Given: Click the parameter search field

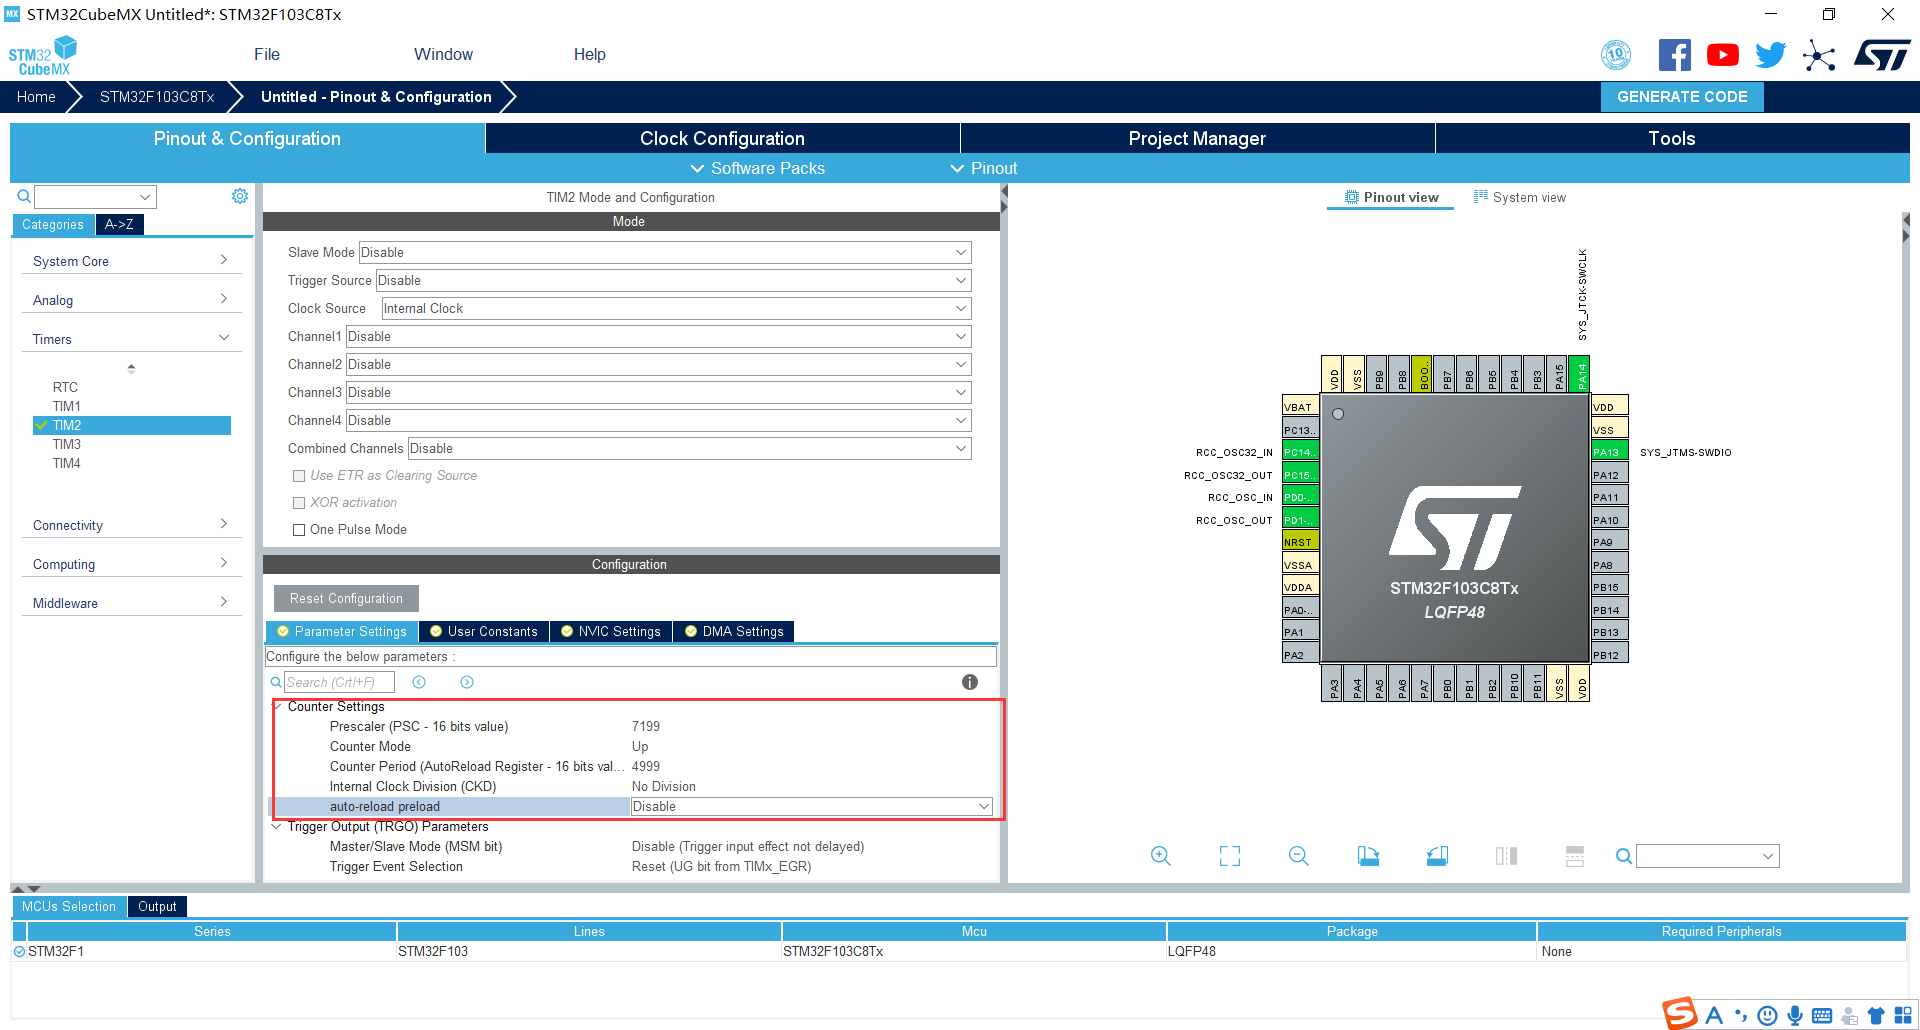Looking at the screenshot, I should 339,682.
